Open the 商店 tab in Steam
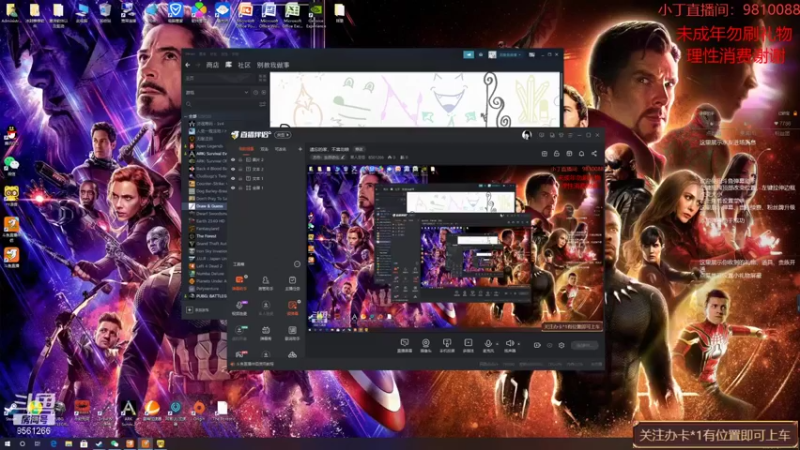 click(212, 65)
